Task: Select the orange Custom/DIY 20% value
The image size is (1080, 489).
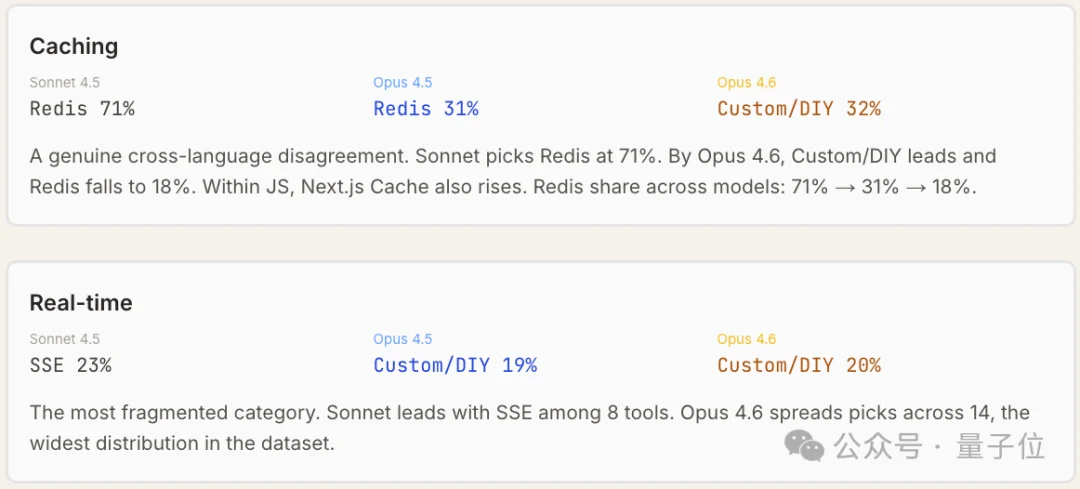Action: pyautogui.click(x=799, y=365)
